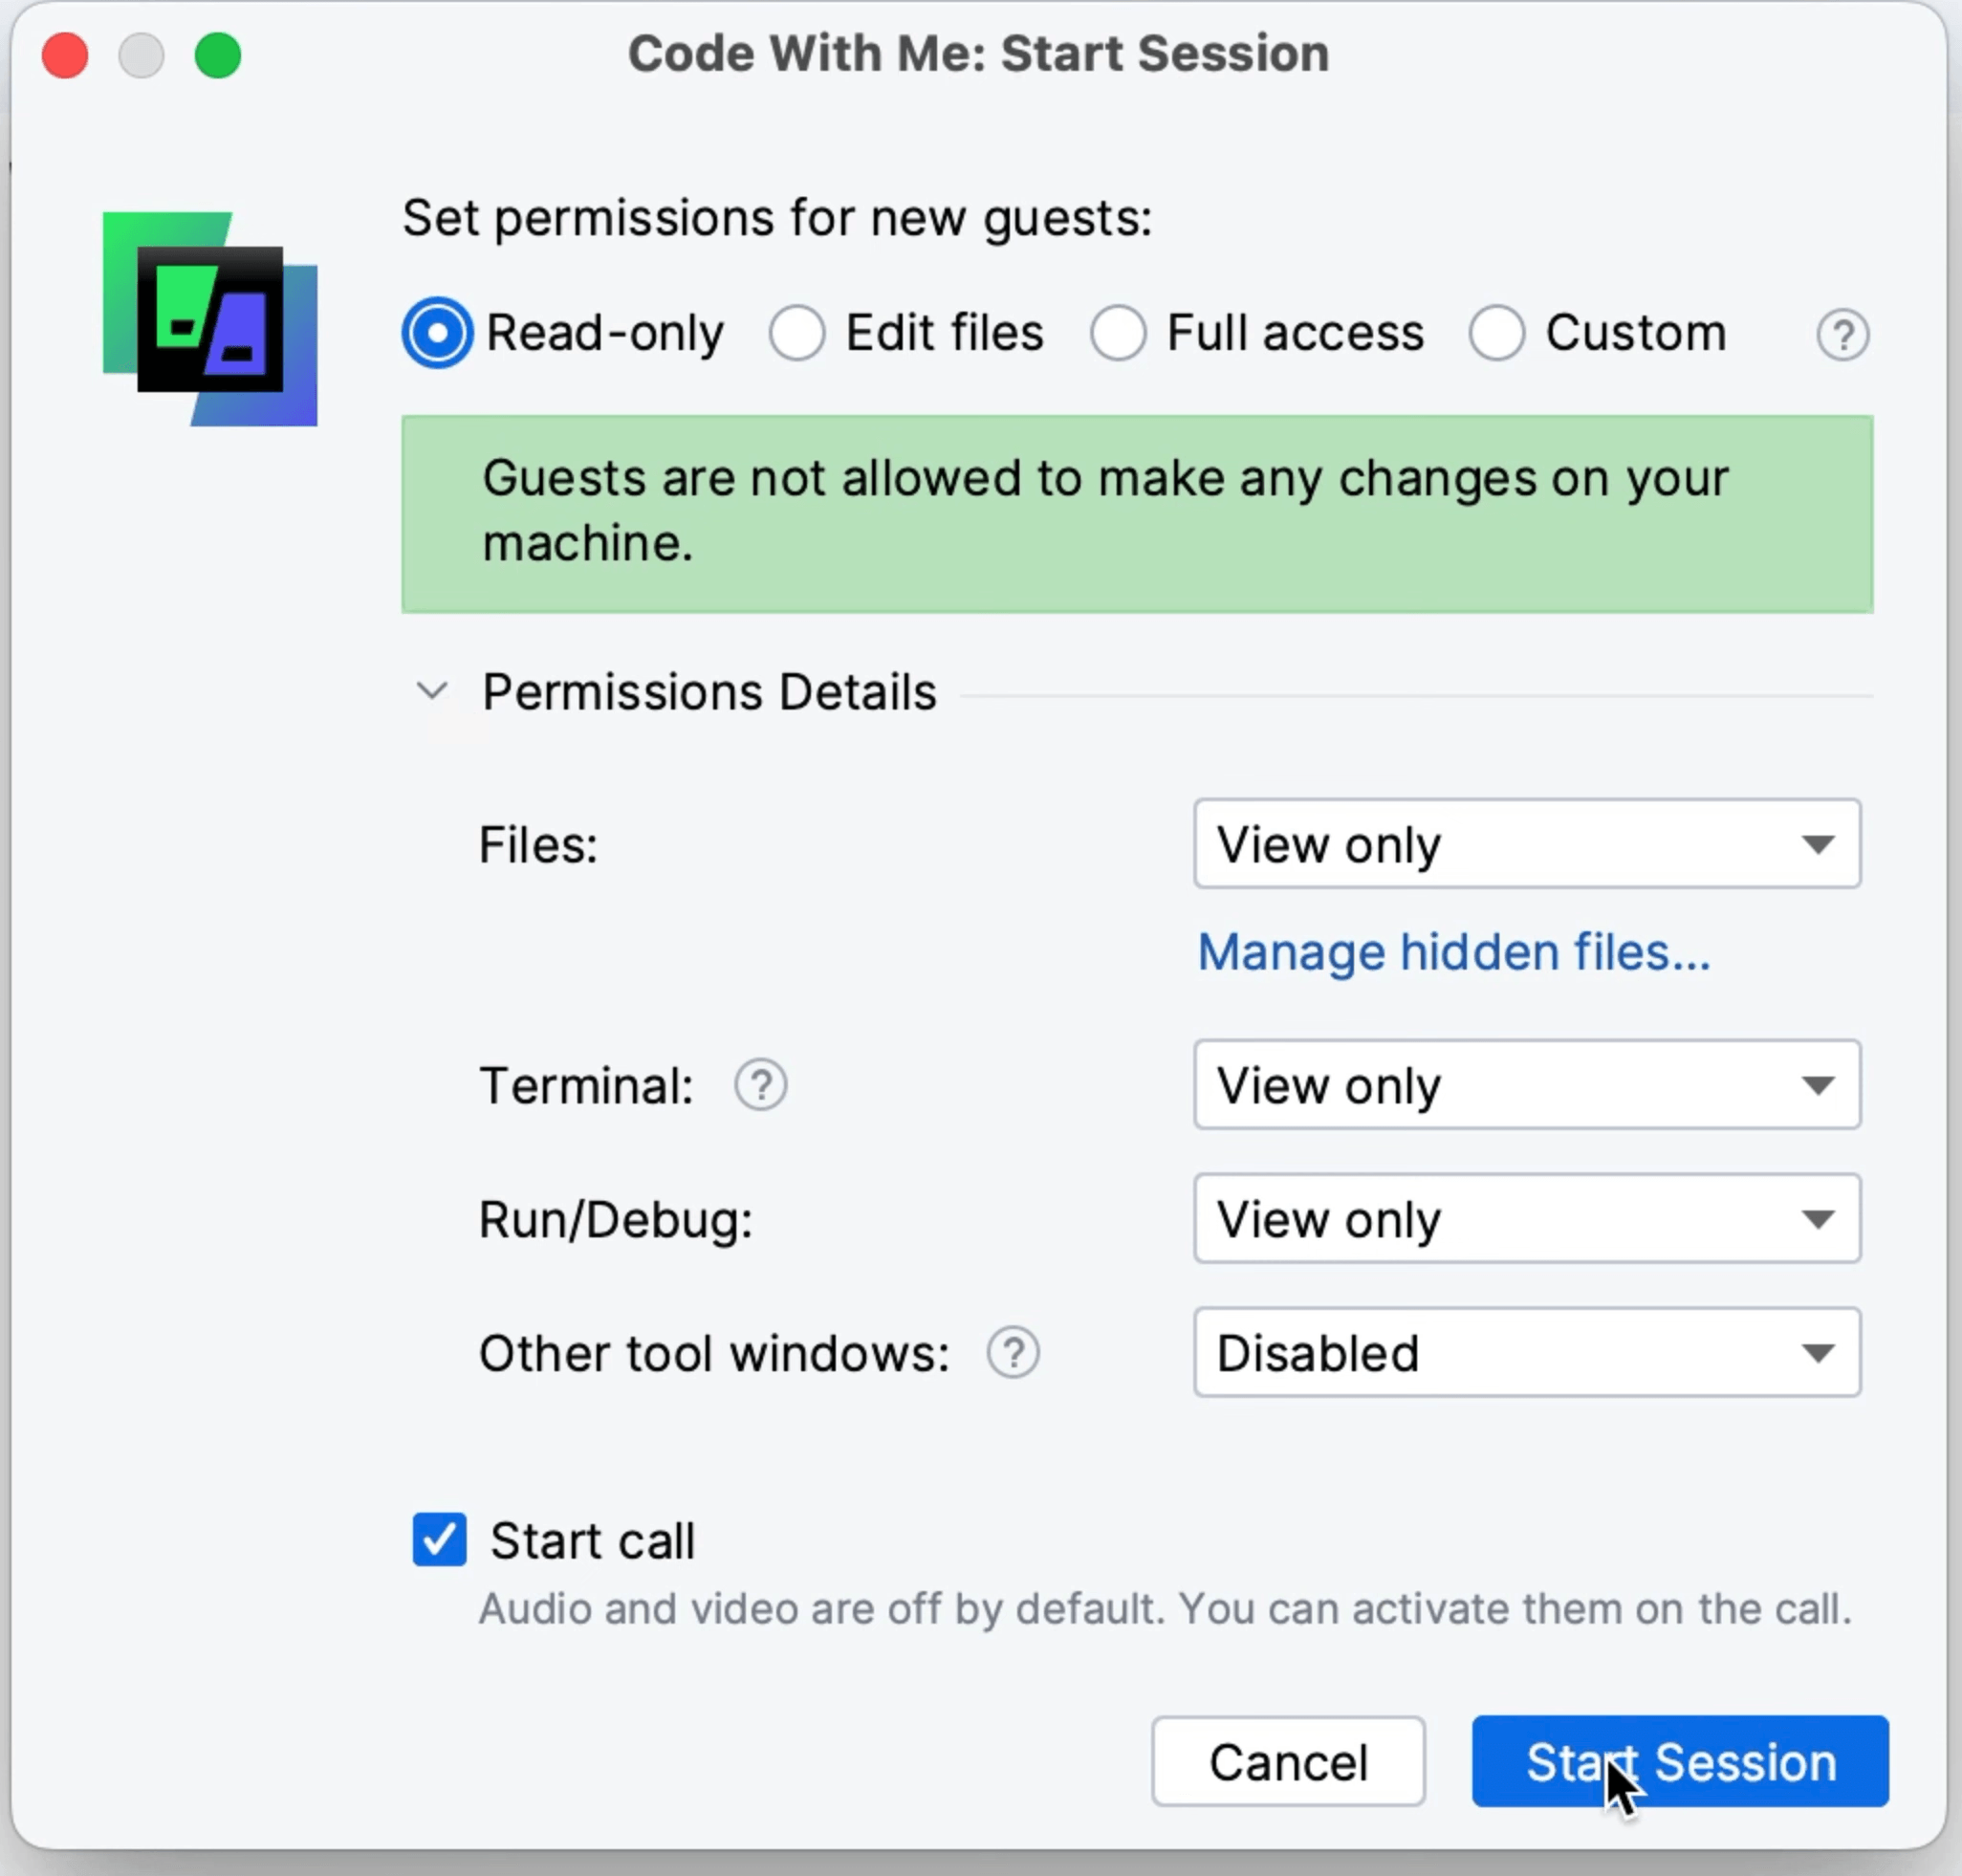The image size is (1962, 1876).
Task: Choose Full access for new guests
Action: point(1118,332)
